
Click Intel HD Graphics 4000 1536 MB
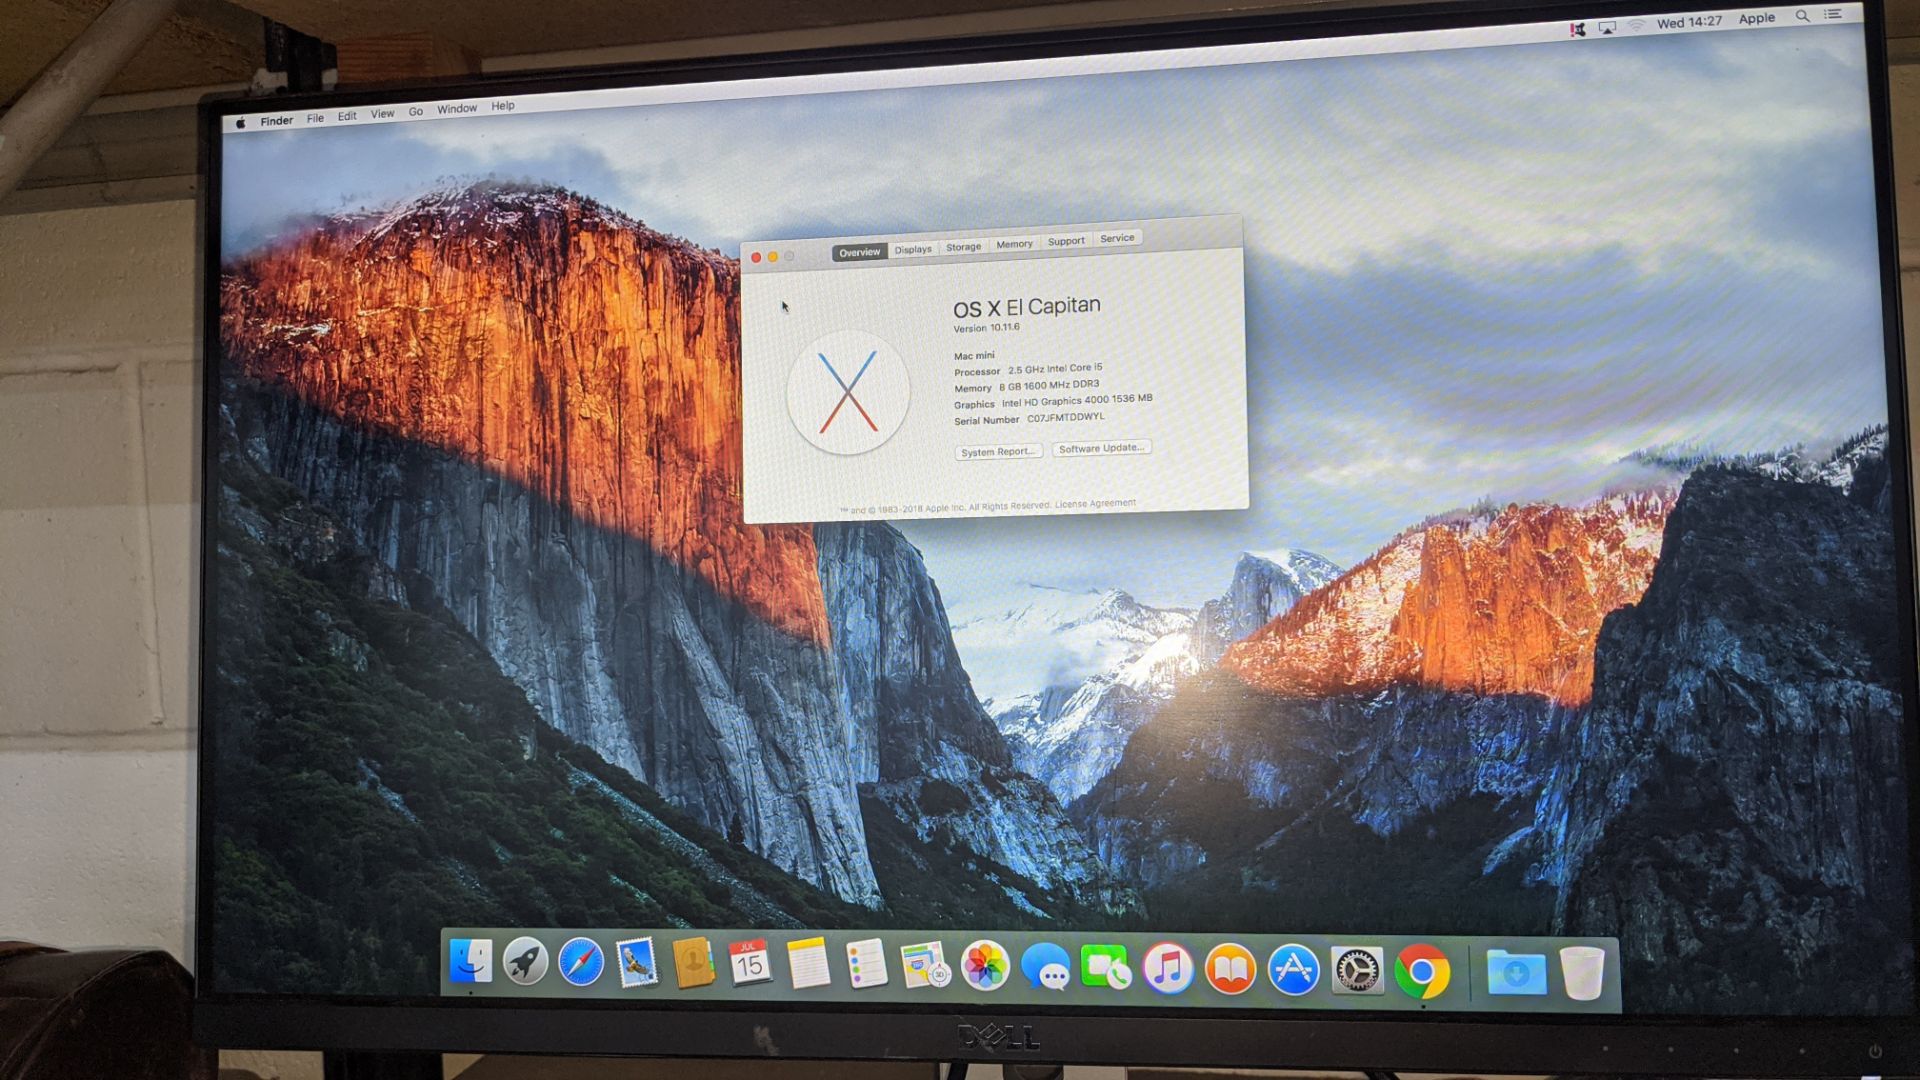click(x=1077, y=401)
